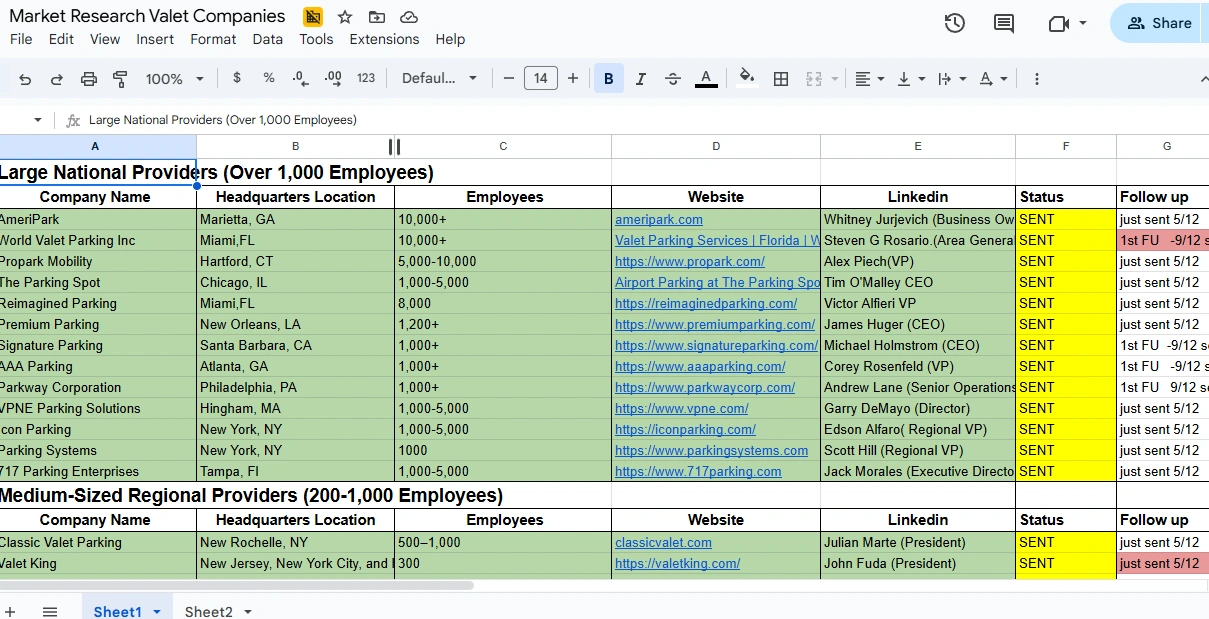Select the horizontal scrollbar

coord(236,585)
